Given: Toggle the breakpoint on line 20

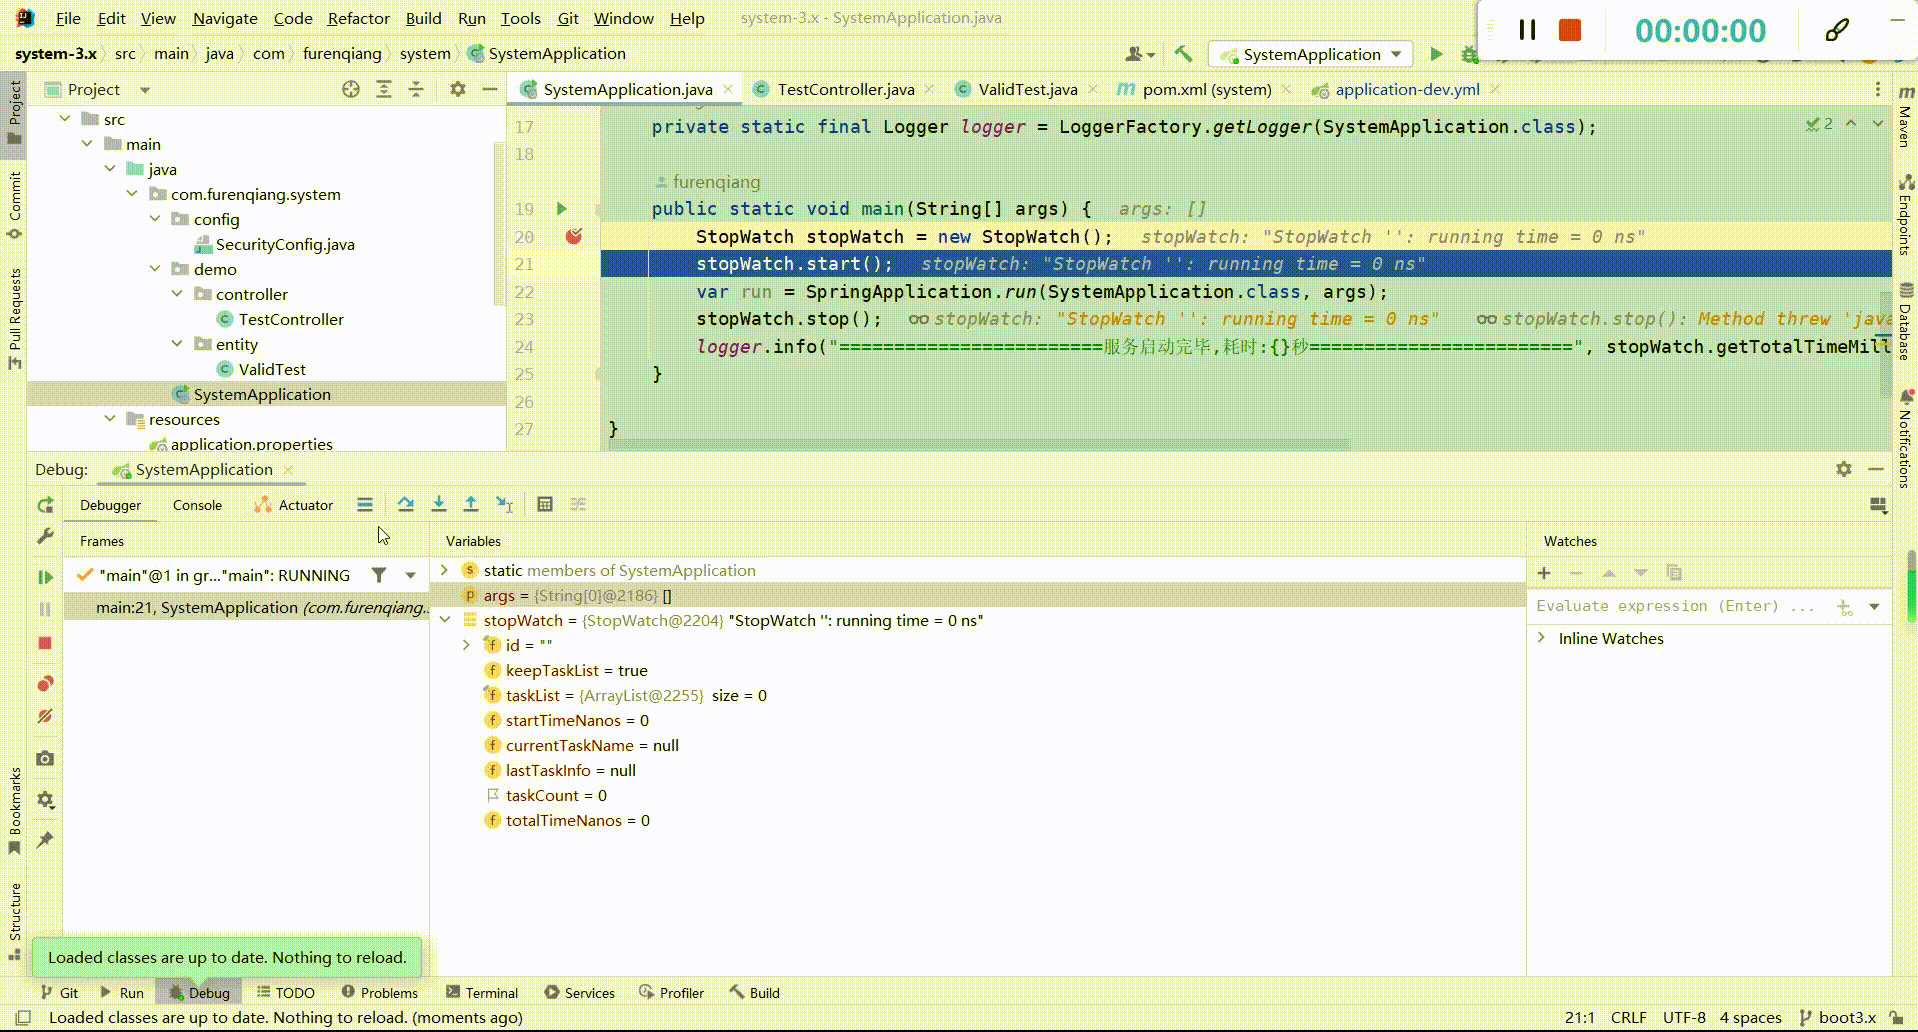Looking at the screenshot, I should click(574, 236).
